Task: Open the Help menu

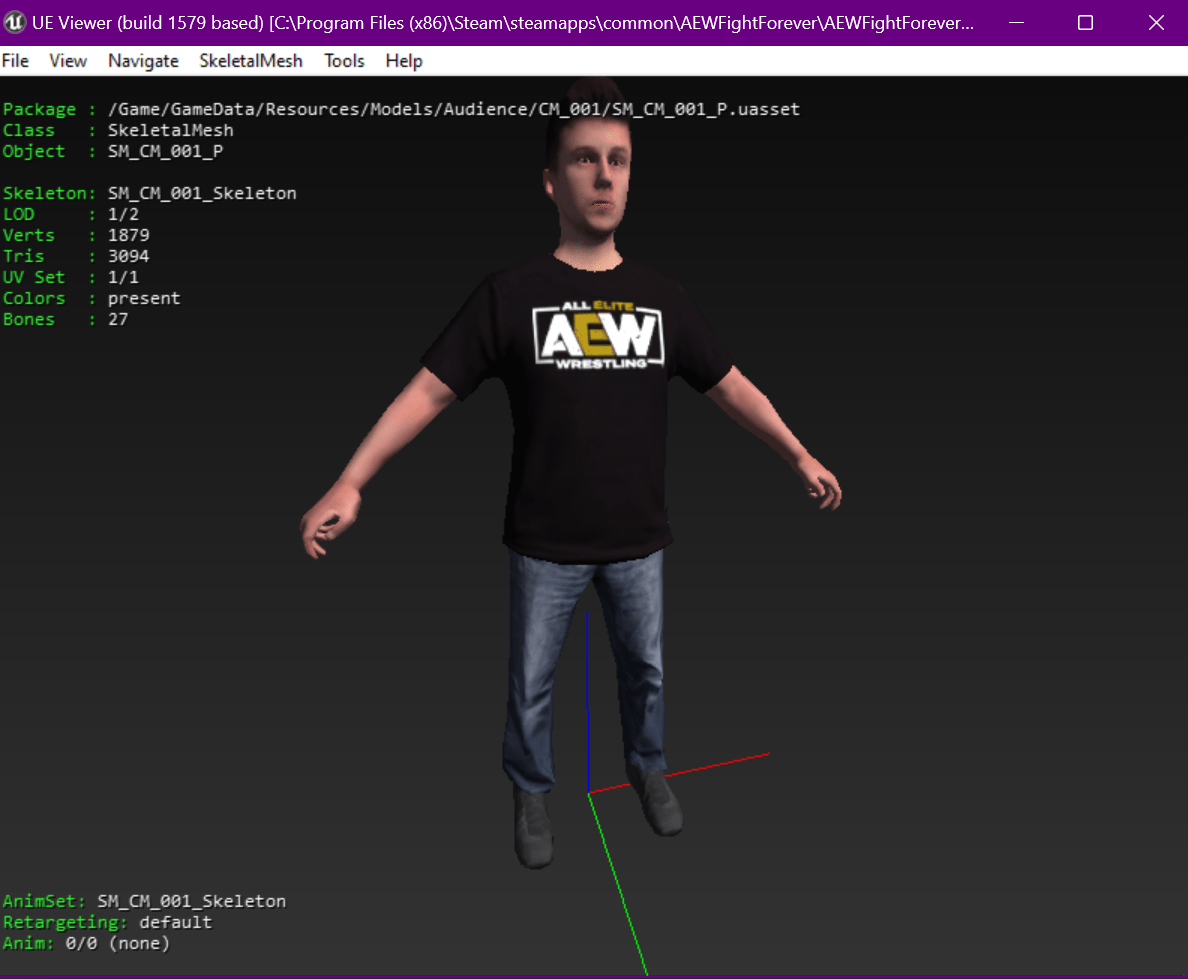Action: point(404,61)
